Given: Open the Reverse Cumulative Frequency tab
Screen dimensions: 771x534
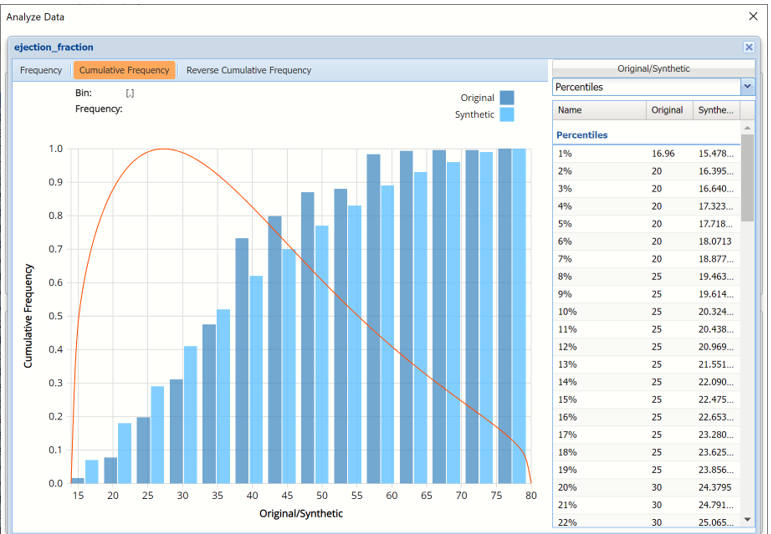Looking at the screenshot, I should 249,70.
